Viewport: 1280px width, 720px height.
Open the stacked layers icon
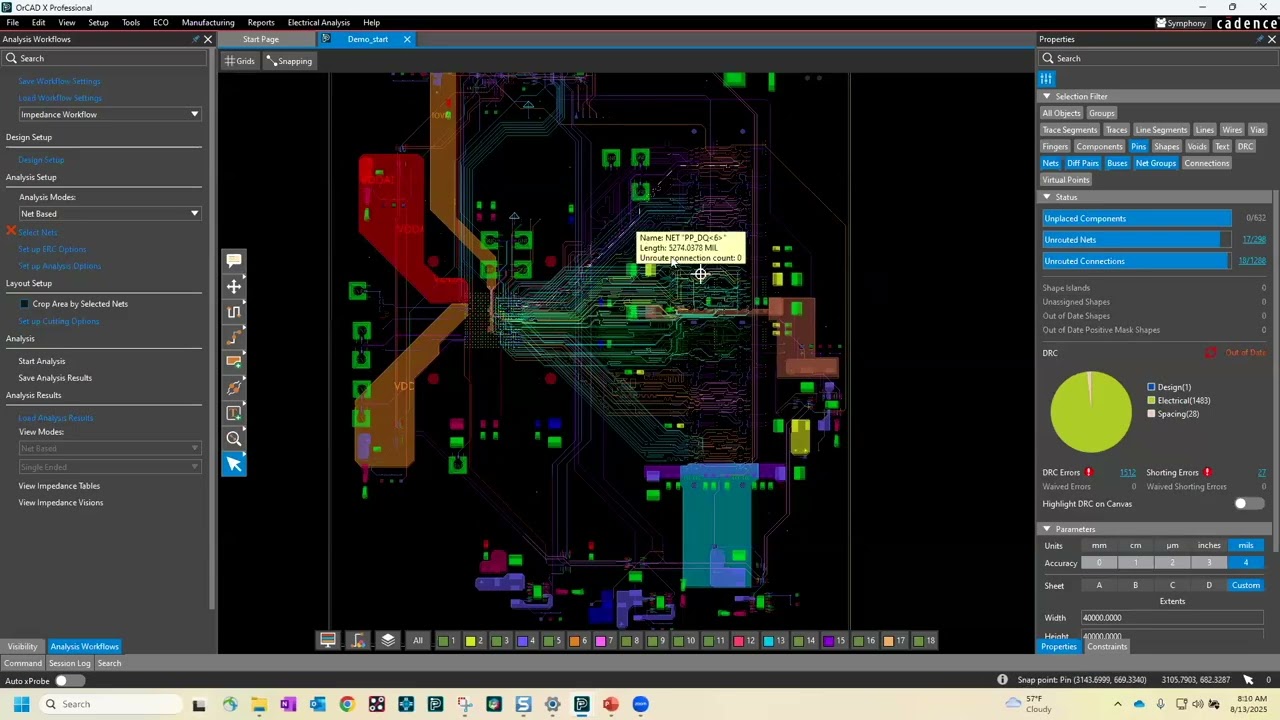pos(388,641)
